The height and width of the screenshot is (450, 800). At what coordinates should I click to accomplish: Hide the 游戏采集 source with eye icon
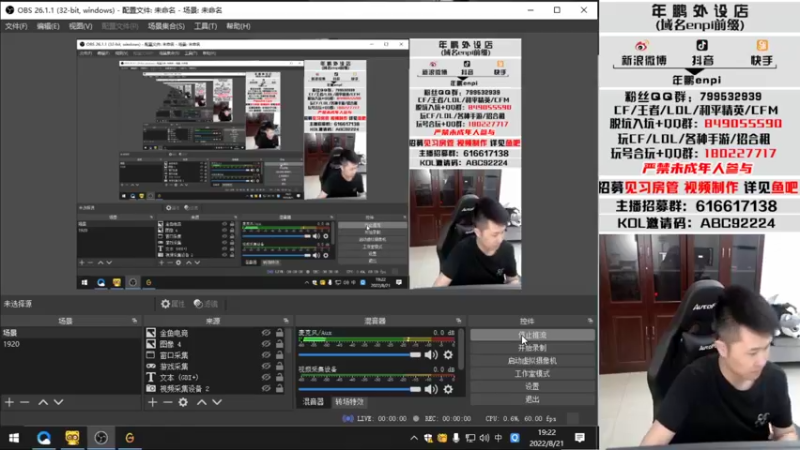[266, 366]
